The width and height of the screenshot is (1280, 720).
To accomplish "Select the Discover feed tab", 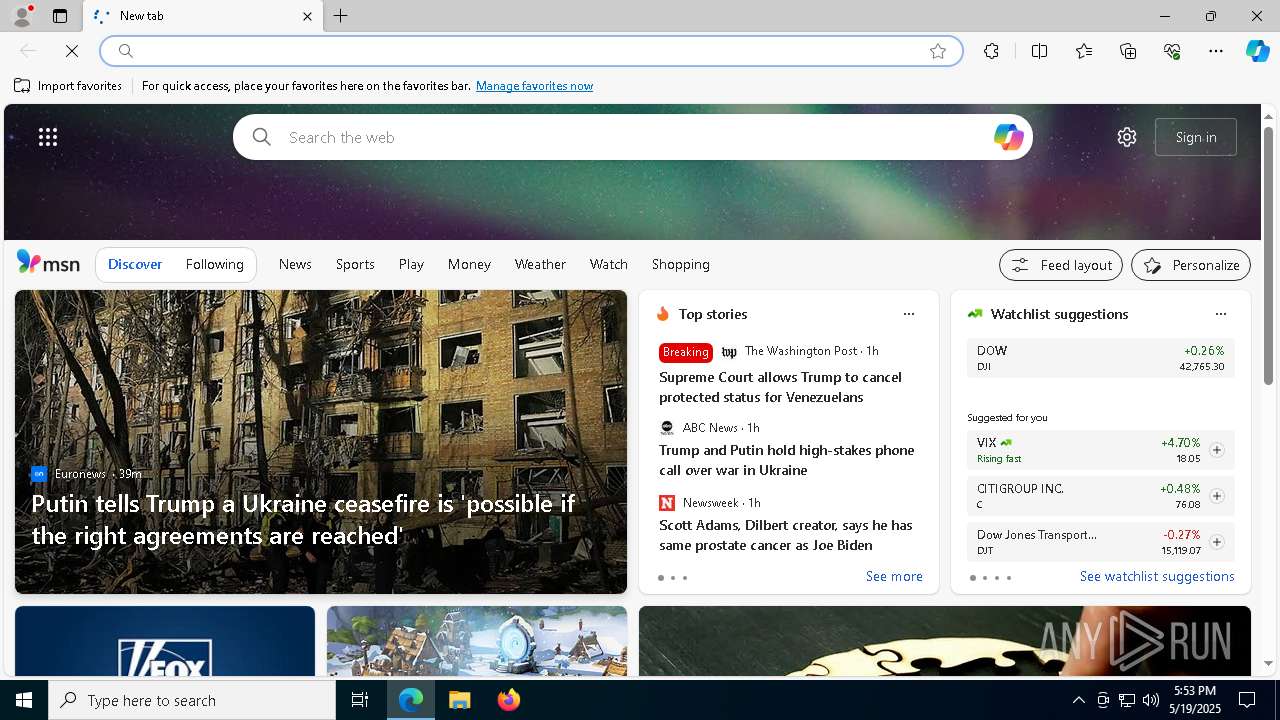I will (135, 264).
